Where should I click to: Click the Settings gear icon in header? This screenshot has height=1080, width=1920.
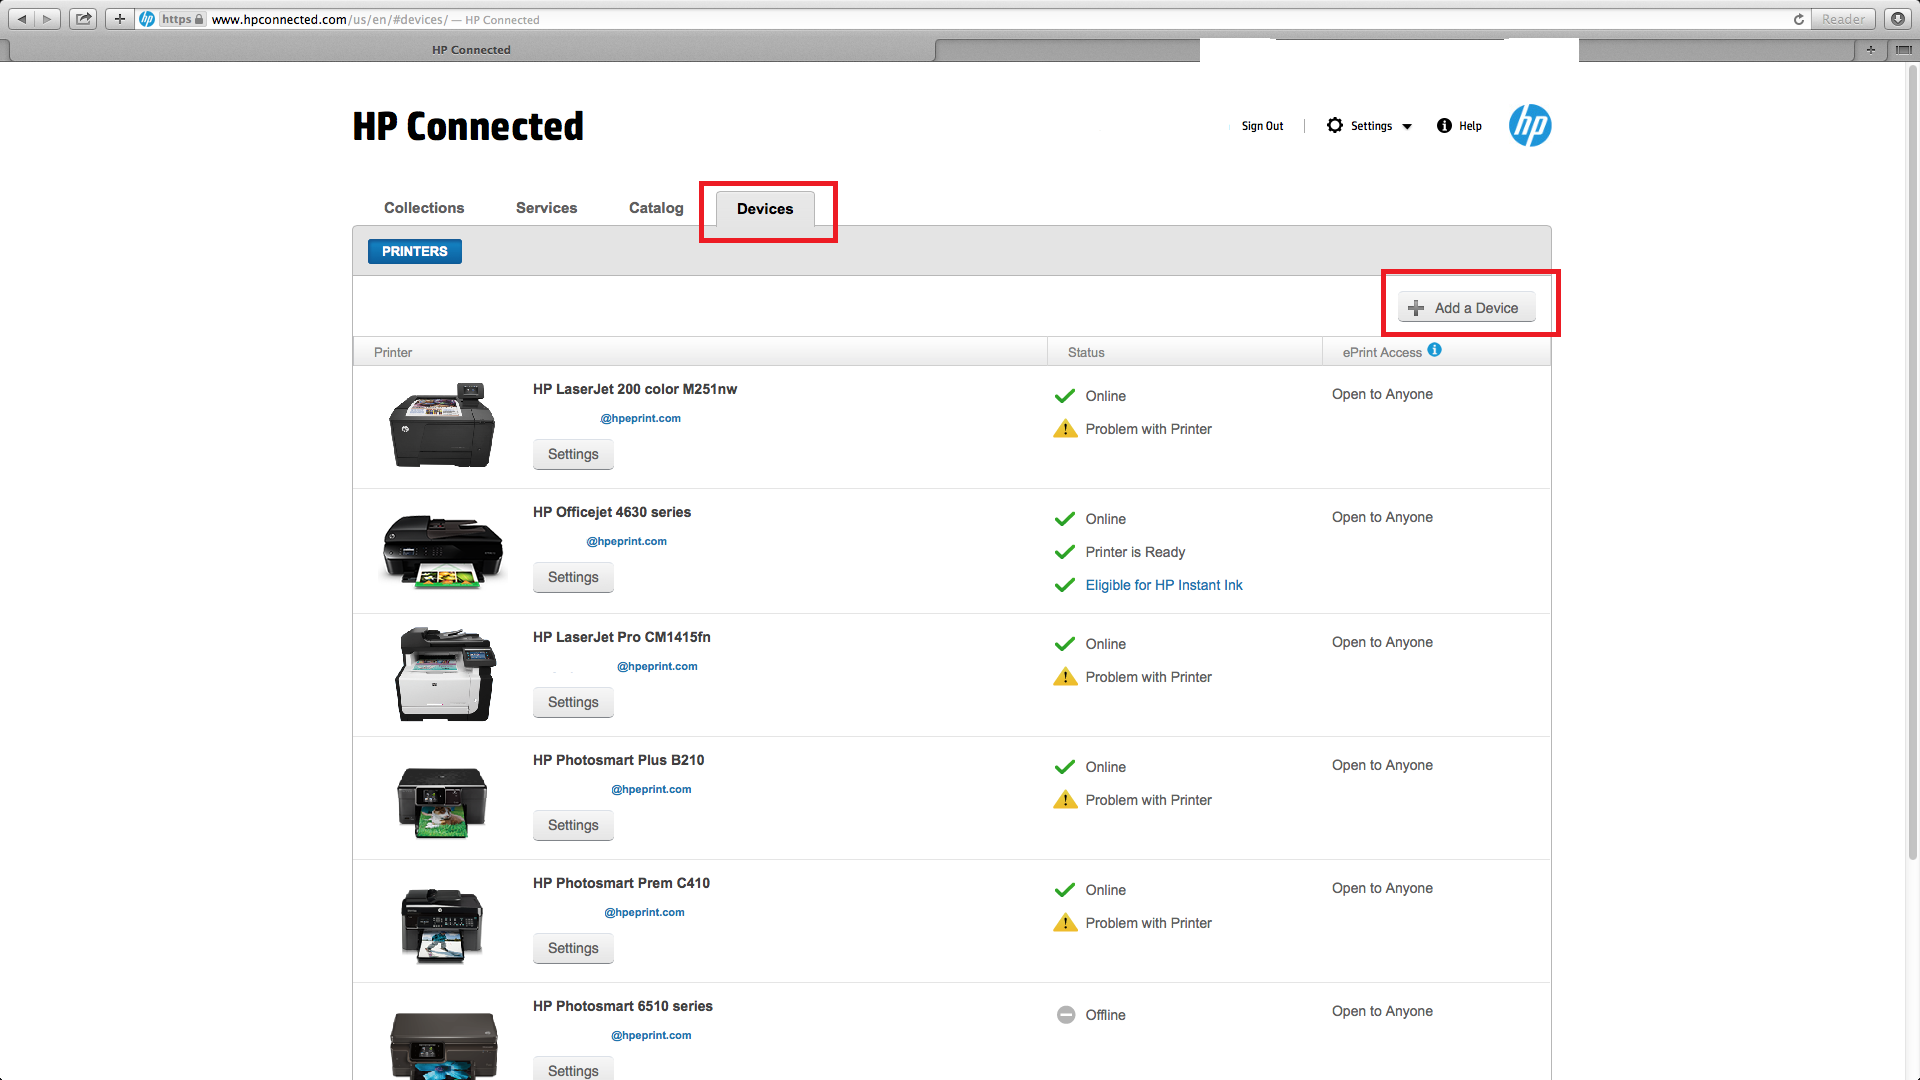coord(1335,126)
